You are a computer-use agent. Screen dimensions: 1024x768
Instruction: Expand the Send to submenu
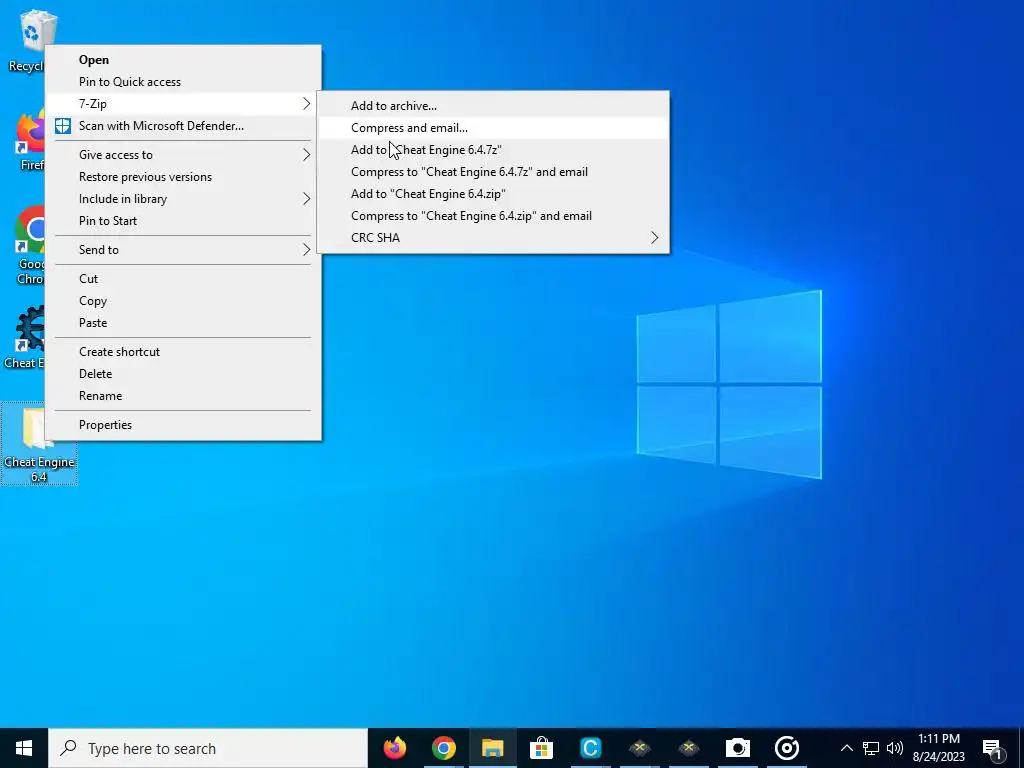coord(184,249)
